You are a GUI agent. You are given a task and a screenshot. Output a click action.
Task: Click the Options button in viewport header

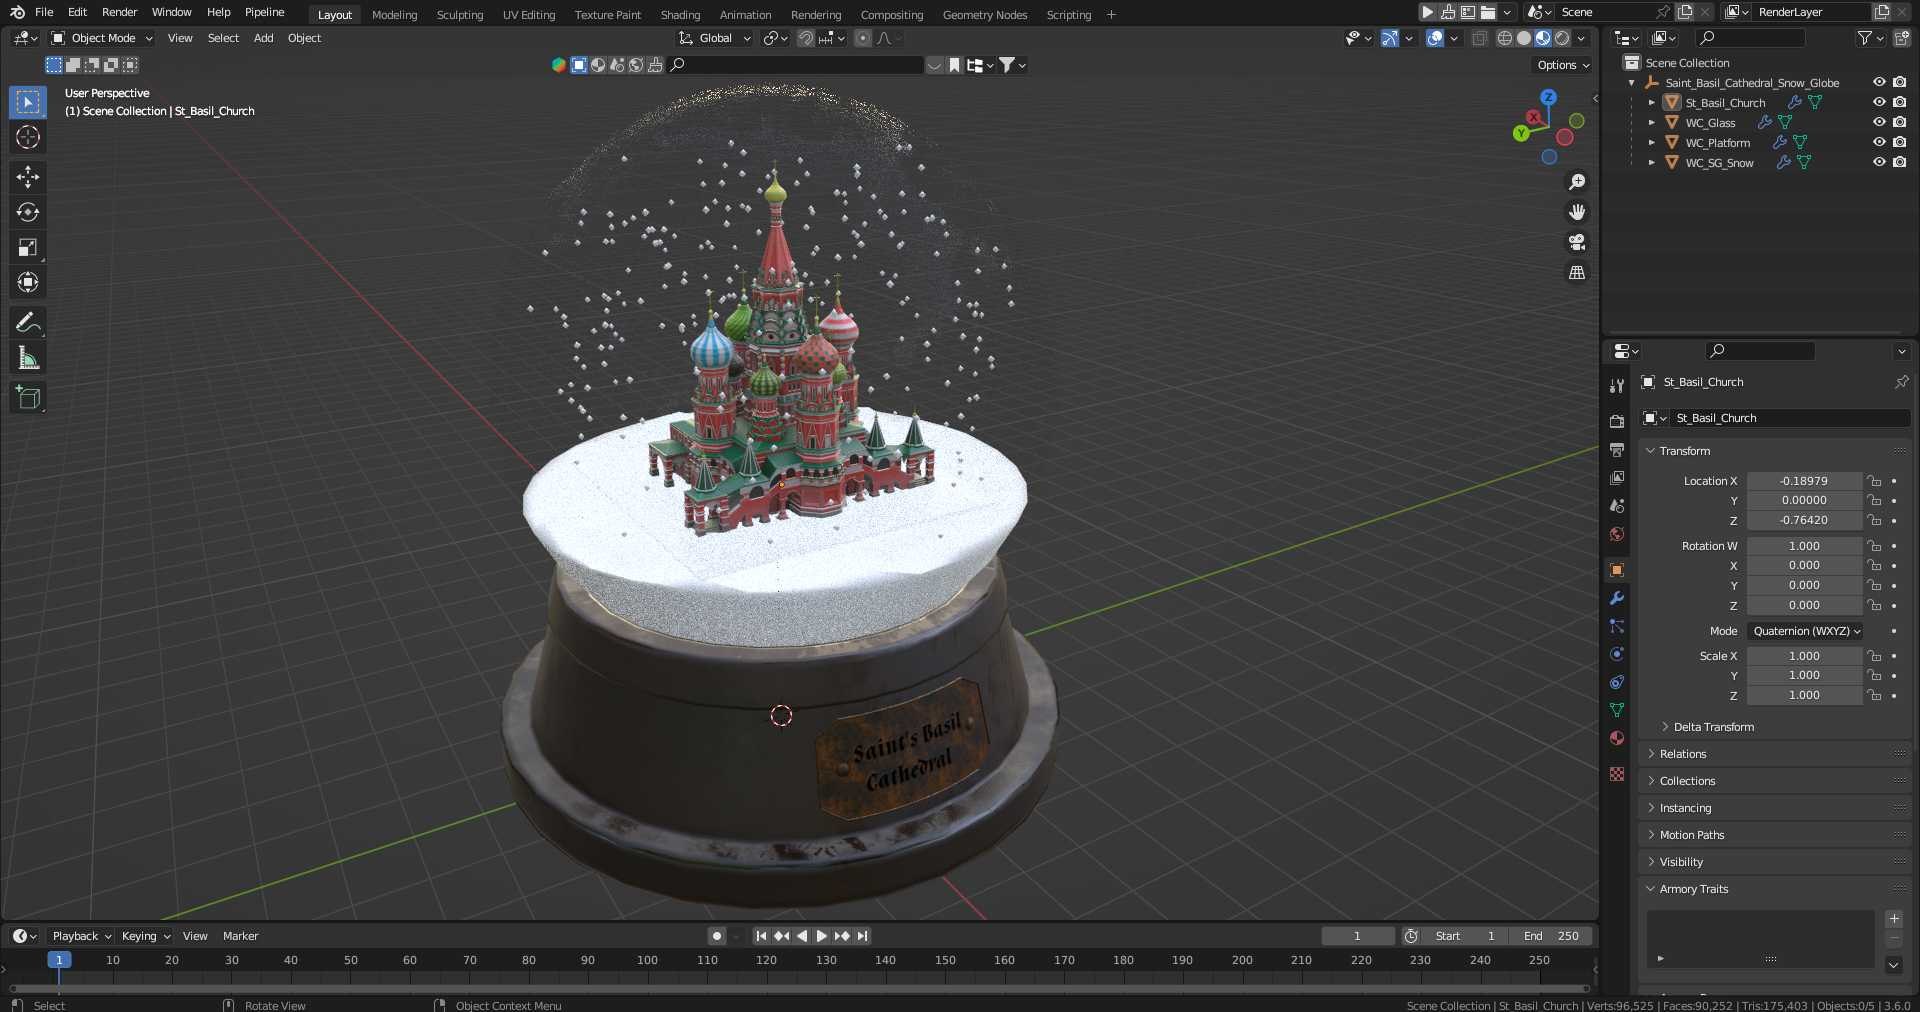[x=1562, y=65]
